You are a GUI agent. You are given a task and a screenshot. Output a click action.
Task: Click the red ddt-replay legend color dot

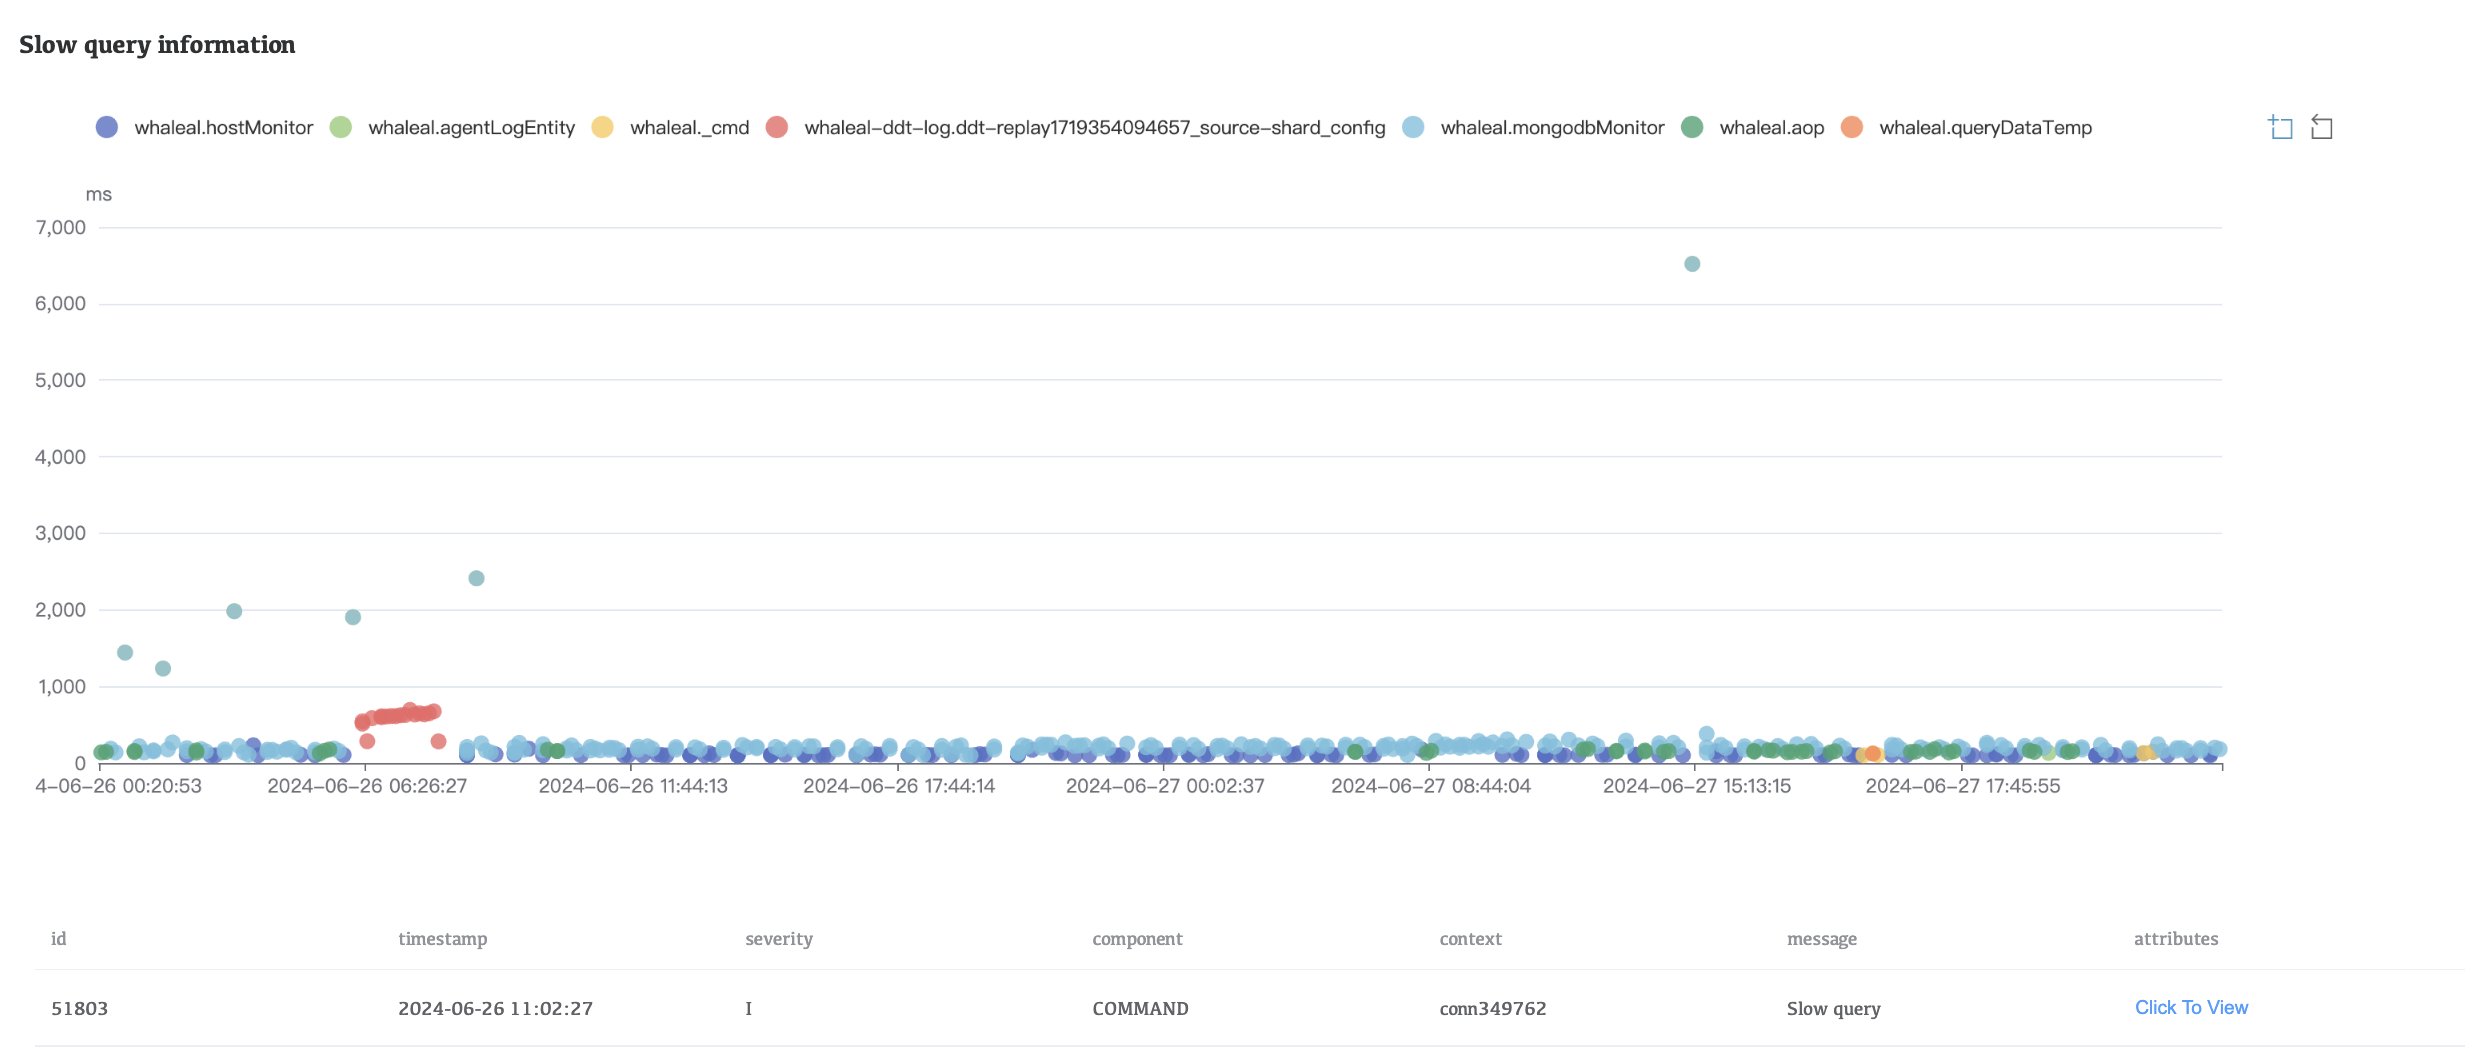777,127
